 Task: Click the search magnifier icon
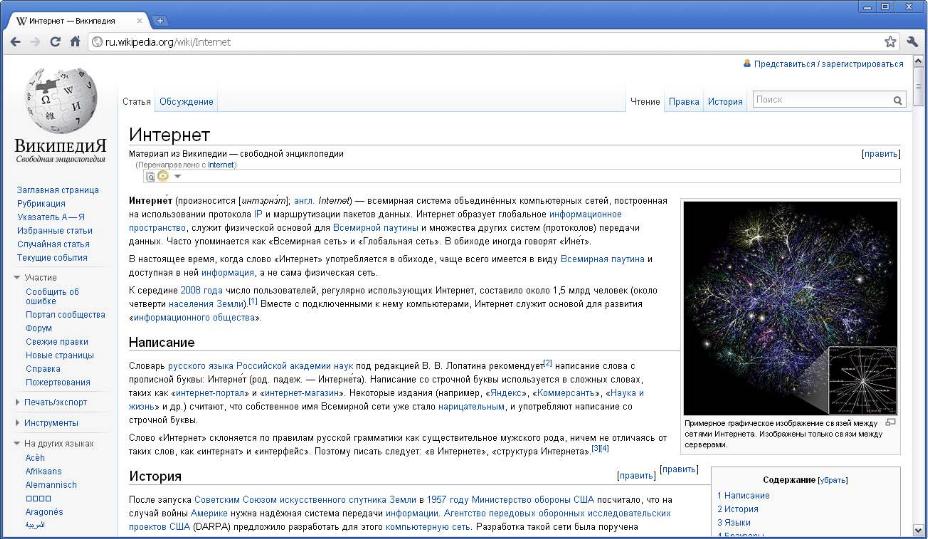click(x=898, y=101)
